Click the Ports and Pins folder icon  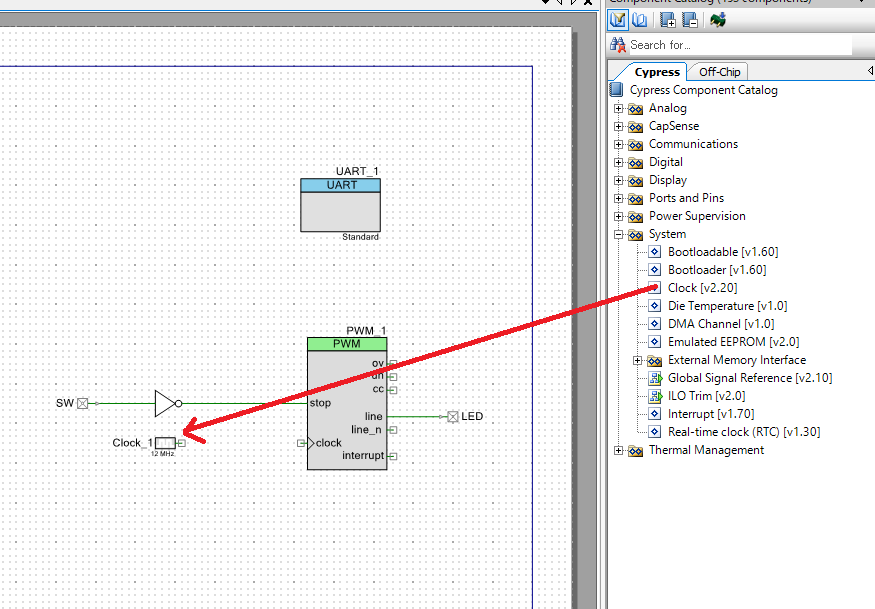pos(635,199)
